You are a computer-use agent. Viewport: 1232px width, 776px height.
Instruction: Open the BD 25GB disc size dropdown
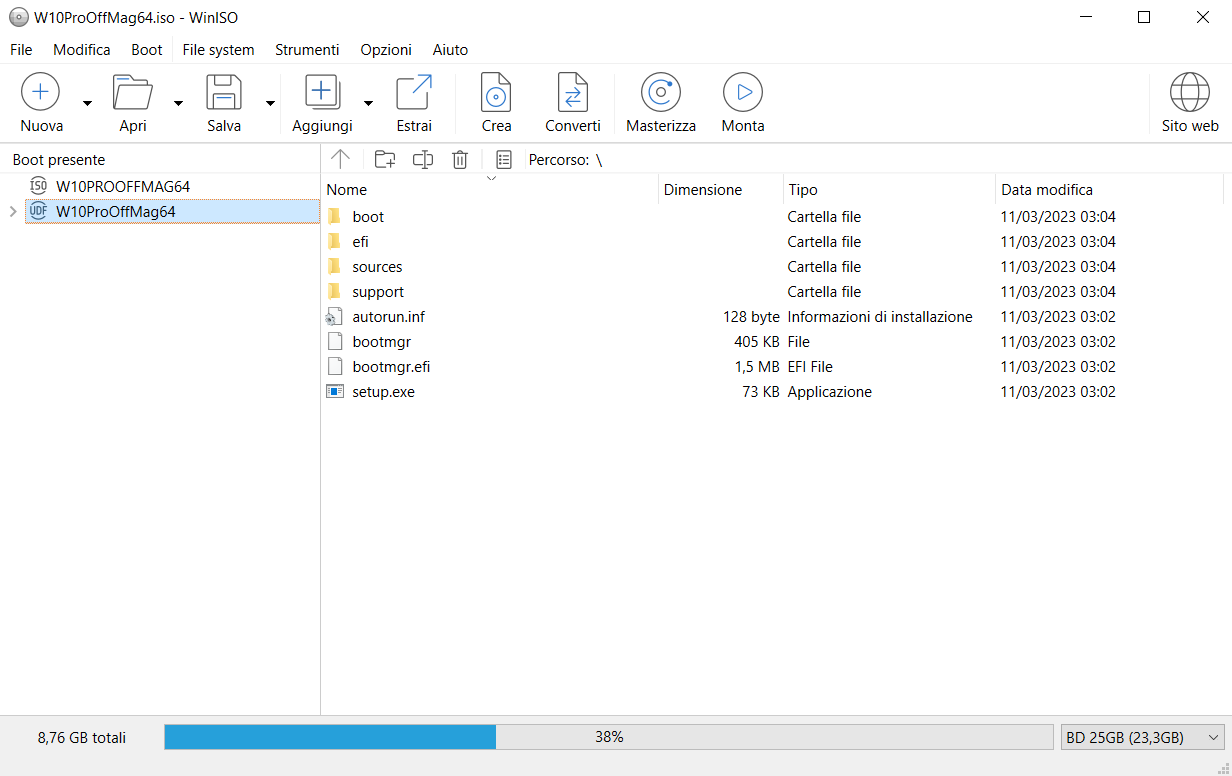click(1142, 737)
